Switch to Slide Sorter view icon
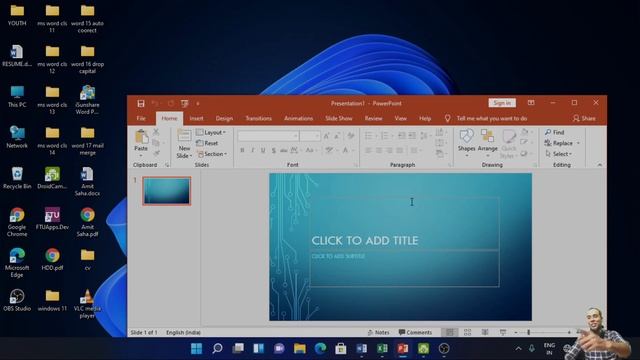 pos(467,332)
